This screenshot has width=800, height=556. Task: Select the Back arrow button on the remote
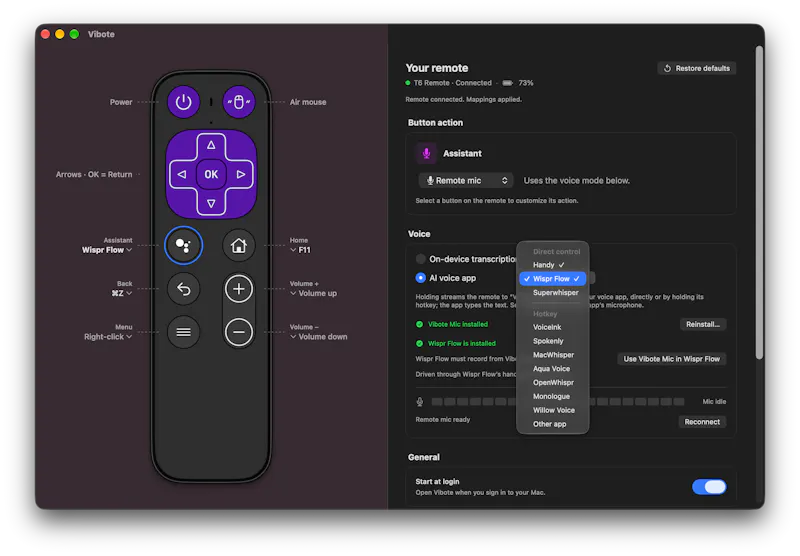click(x=183, y=289)
